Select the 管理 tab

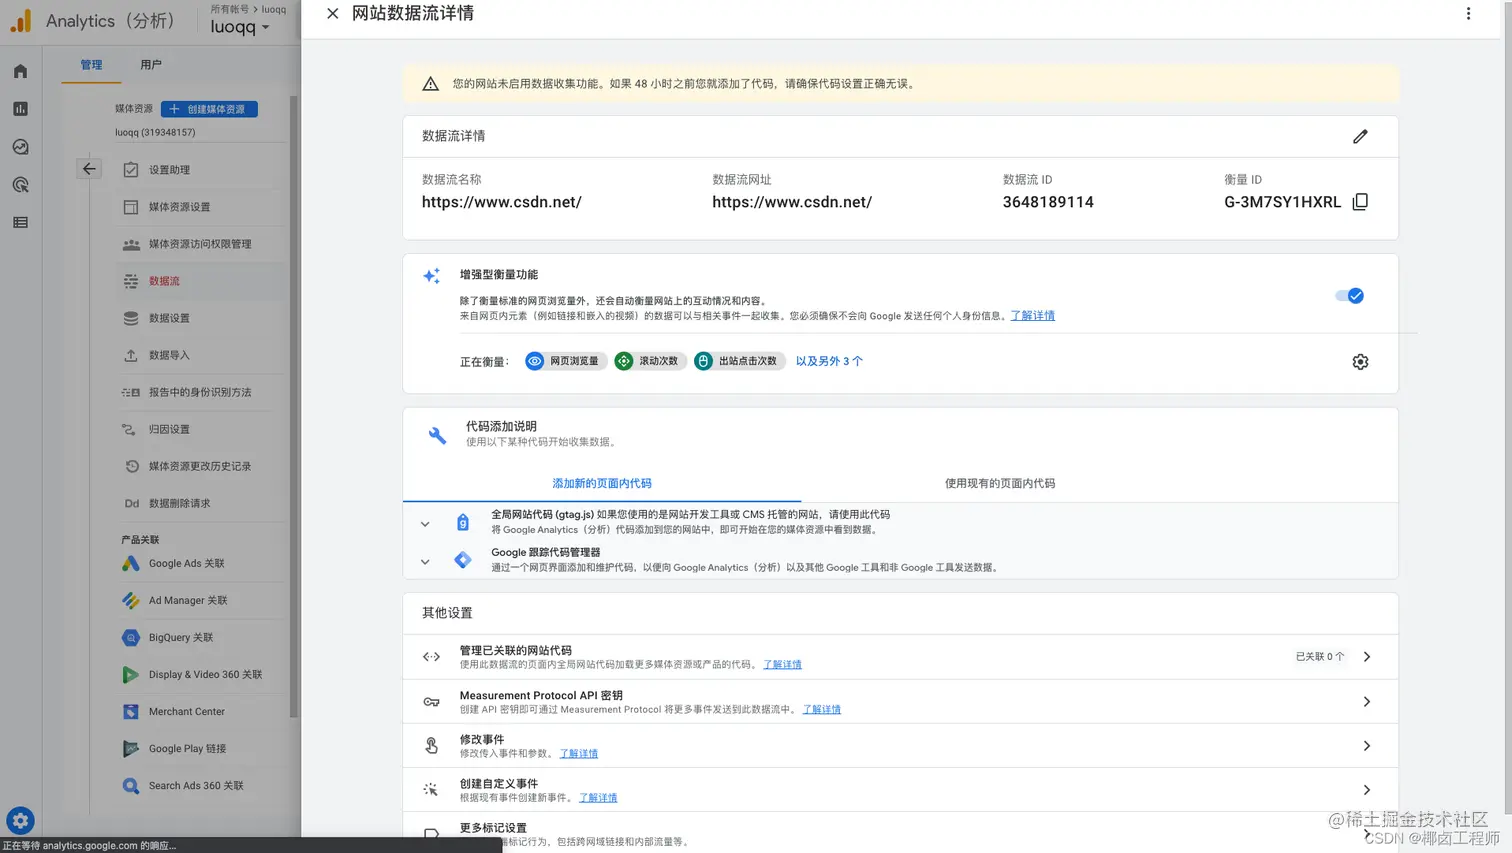pyautogui.click(x=91, y=65)
